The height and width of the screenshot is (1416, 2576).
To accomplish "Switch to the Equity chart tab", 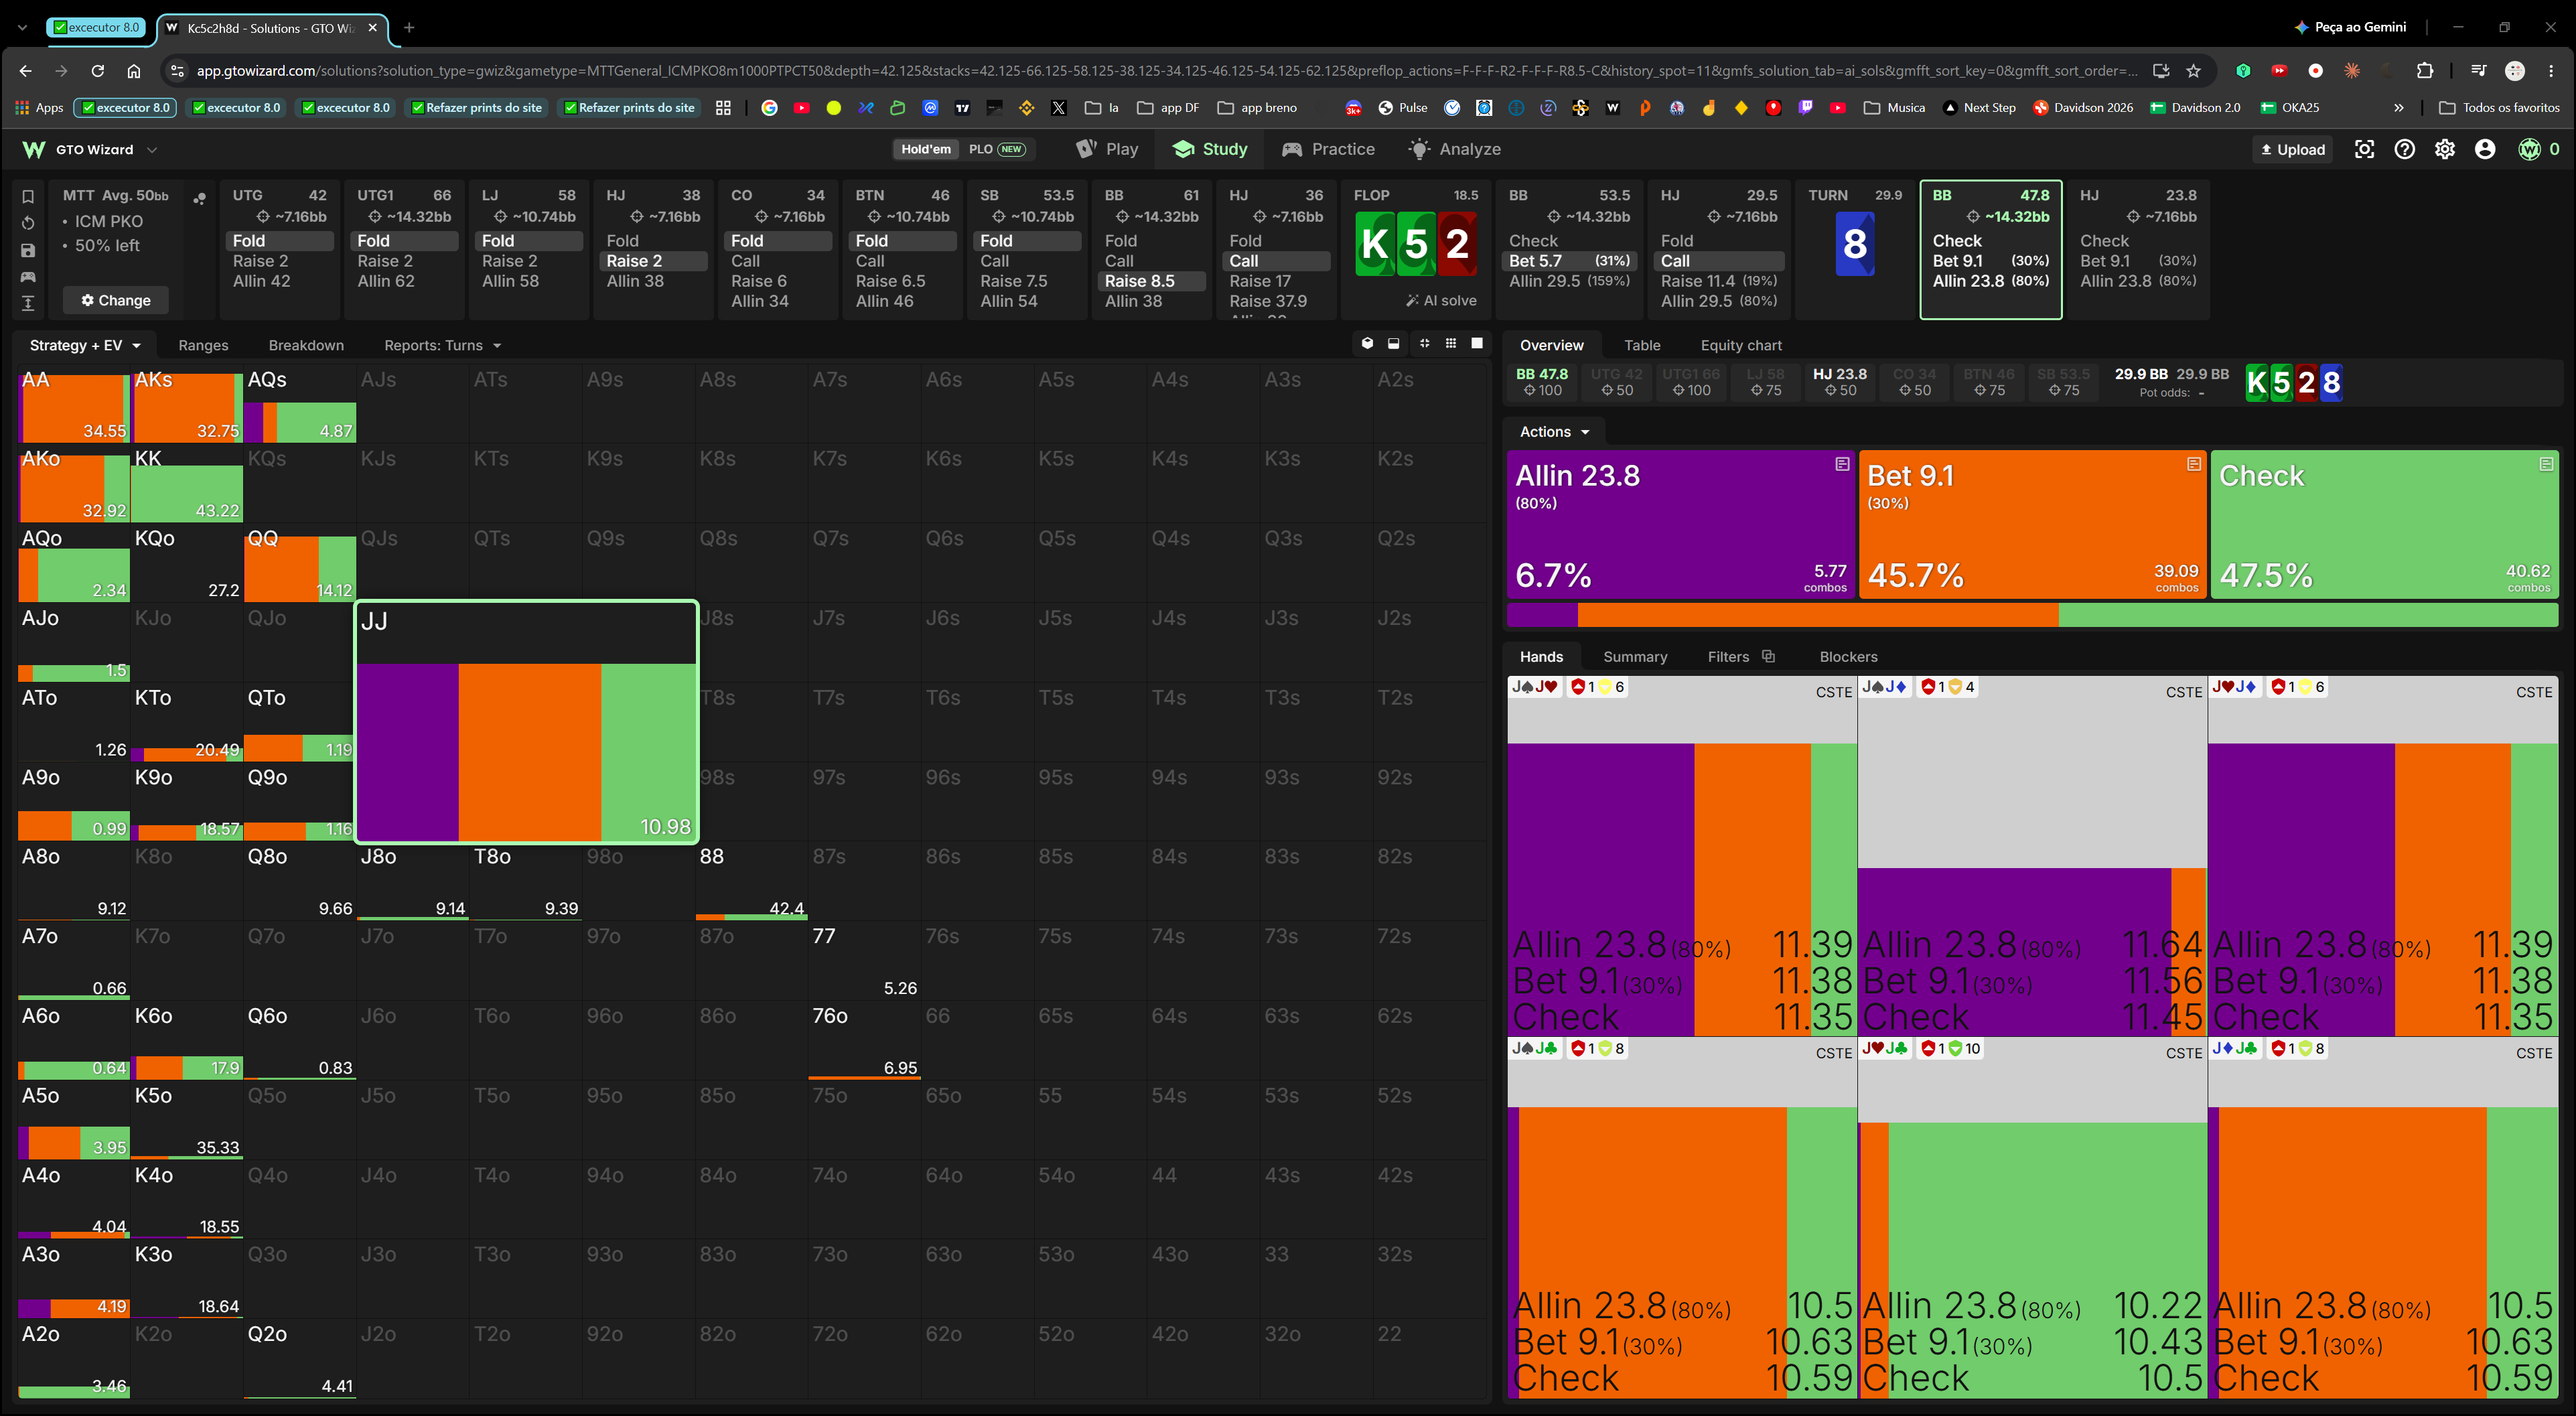I will point(1741,345).
